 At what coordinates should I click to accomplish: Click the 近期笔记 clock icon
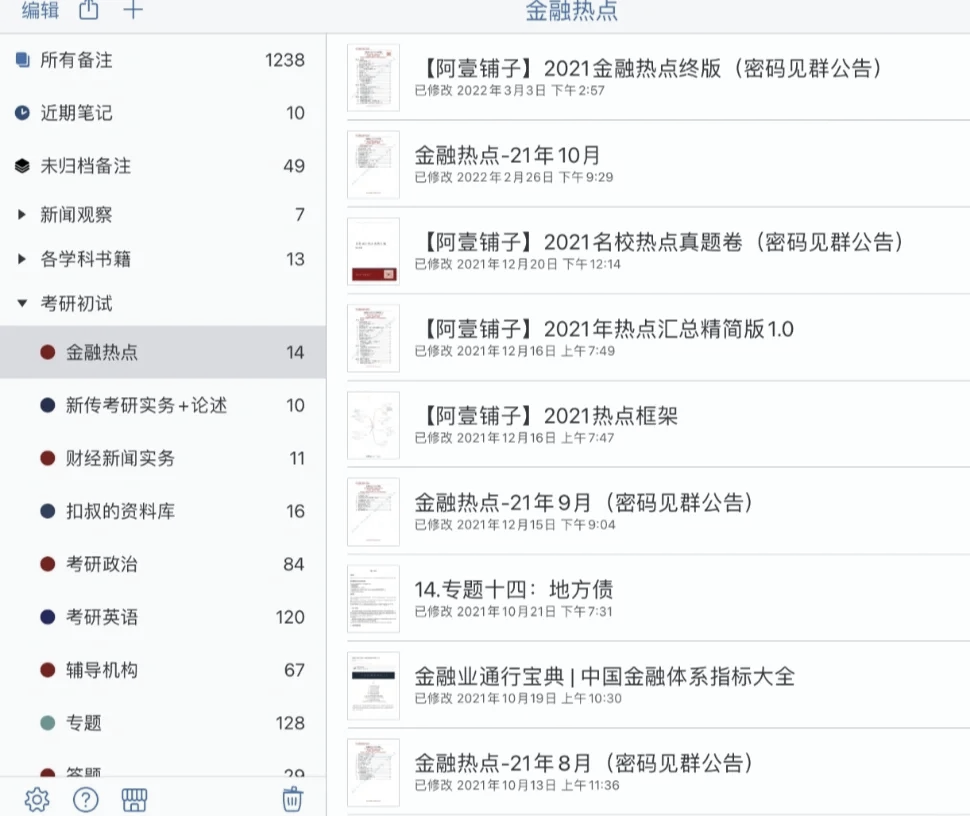22,113
